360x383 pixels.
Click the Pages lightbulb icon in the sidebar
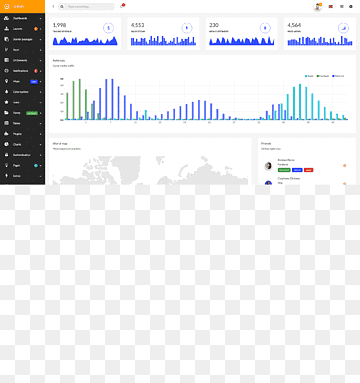tap(6, 165)
